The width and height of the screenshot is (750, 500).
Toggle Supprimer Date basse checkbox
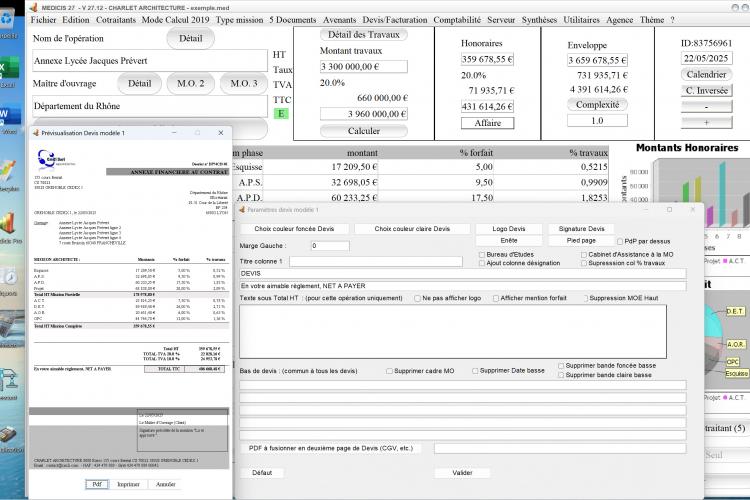pyautogui.click(x=475, y=371)
